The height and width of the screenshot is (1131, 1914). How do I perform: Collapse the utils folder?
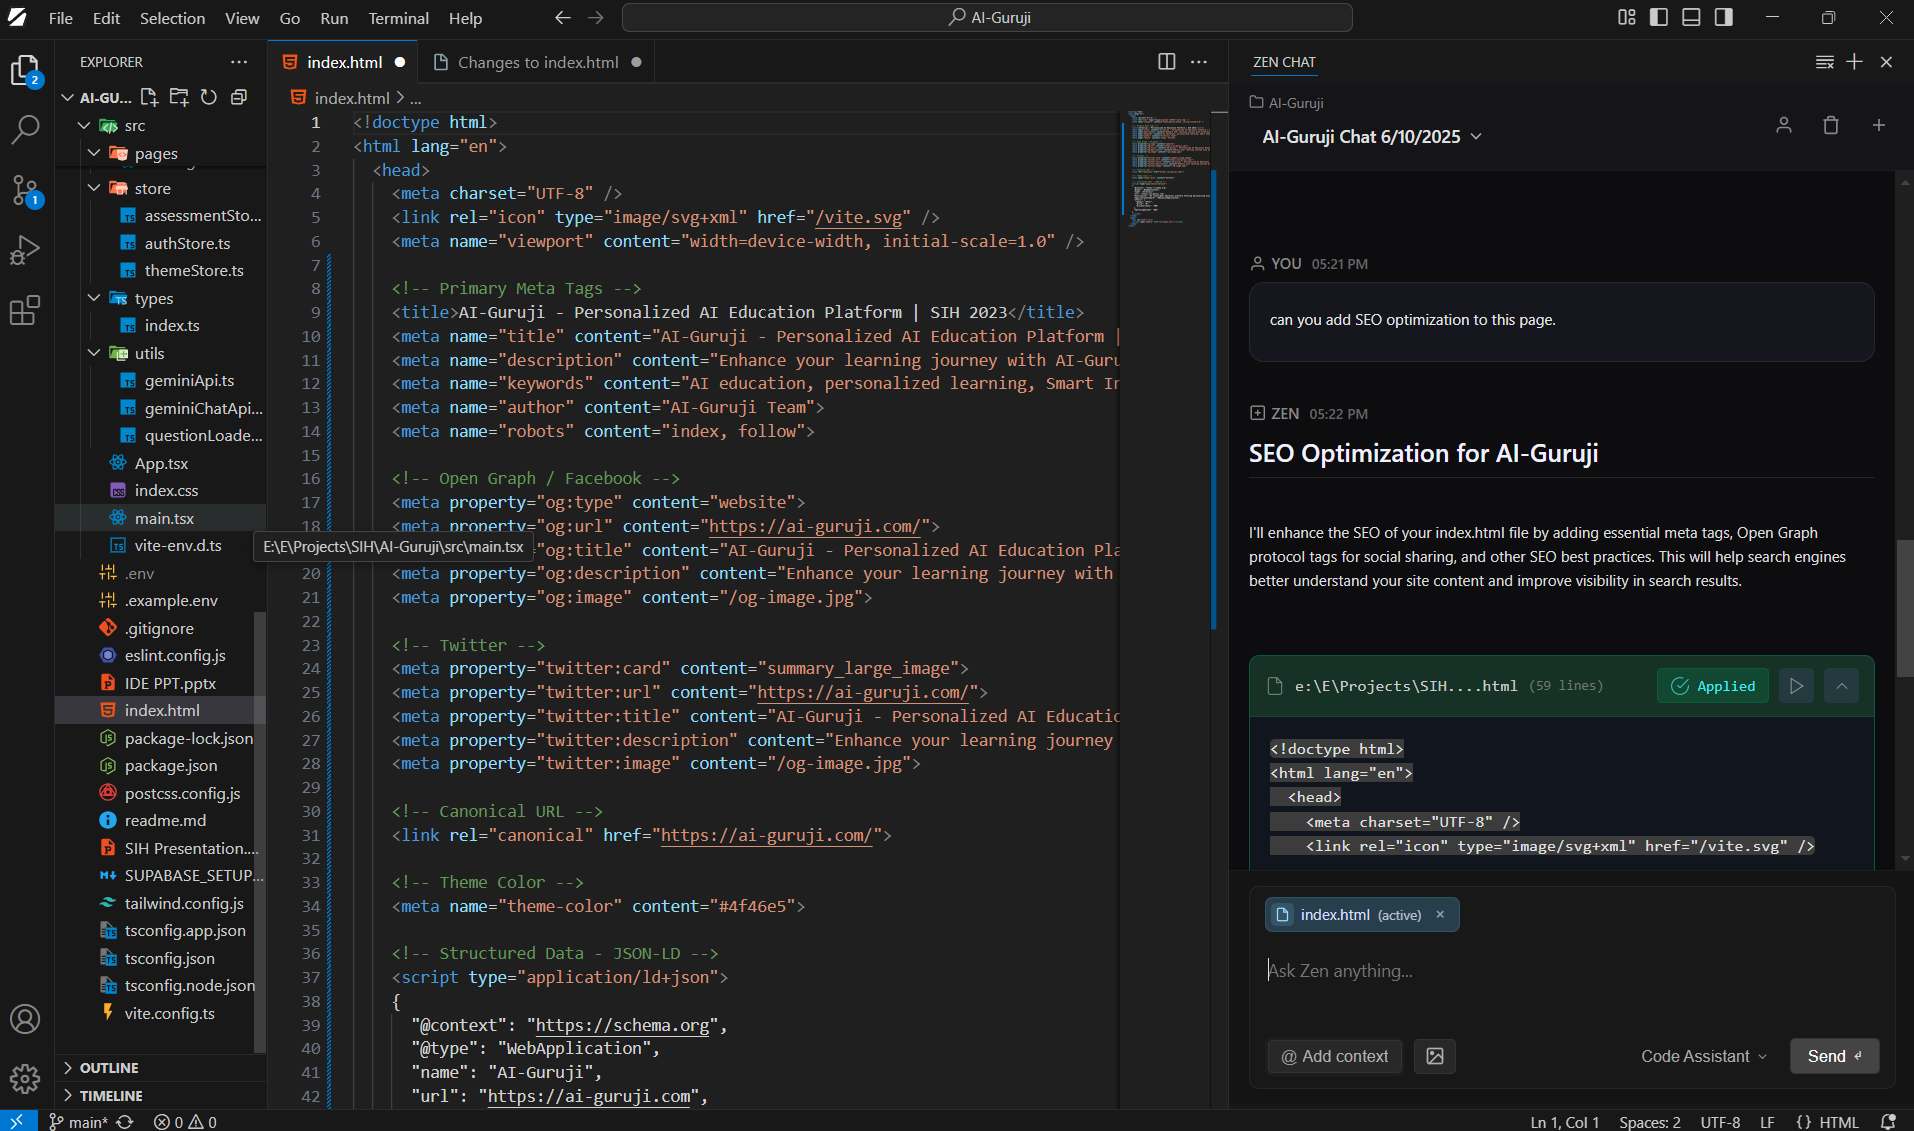click(x=94, y=354)
